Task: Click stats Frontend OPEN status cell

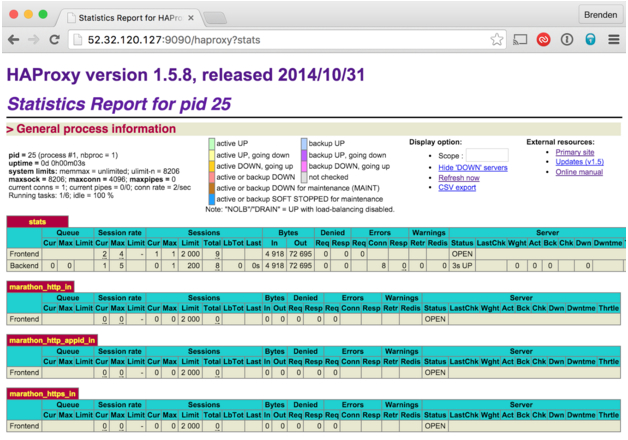Action: pyautogui.click(x=462, y=254)
